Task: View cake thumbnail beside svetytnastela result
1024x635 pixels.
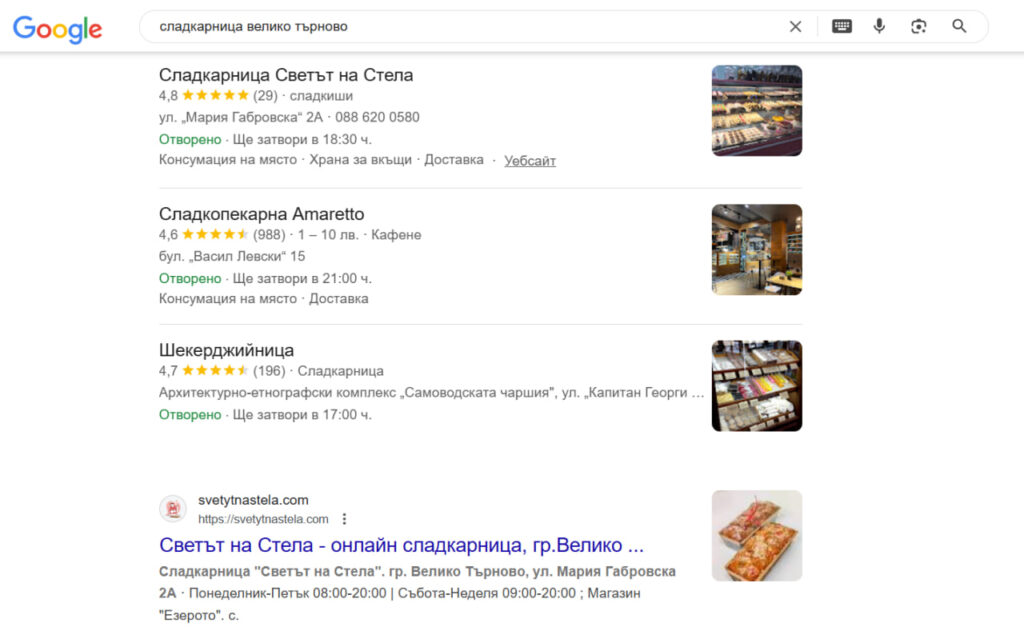Action: click(x=757, y=536)
